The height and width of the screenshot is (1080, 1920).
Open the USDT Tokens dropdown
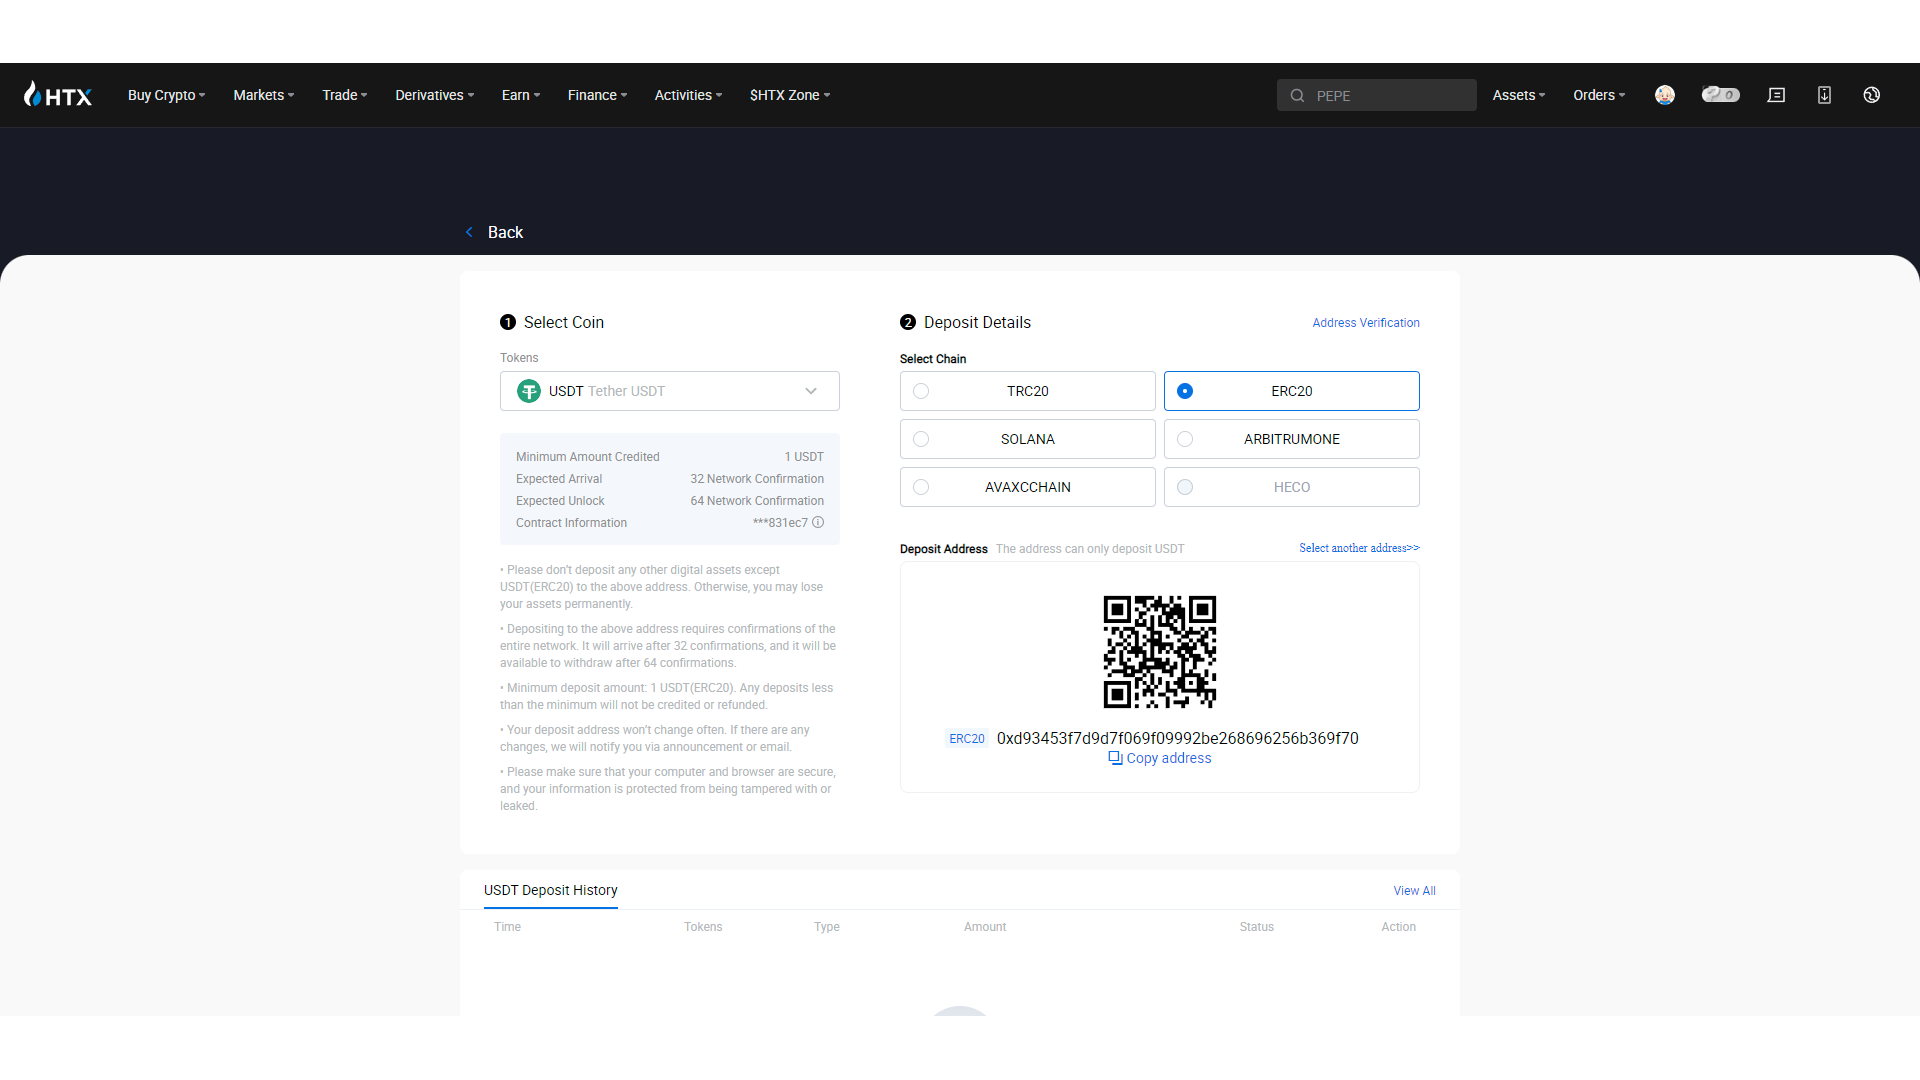coord(670,391)
